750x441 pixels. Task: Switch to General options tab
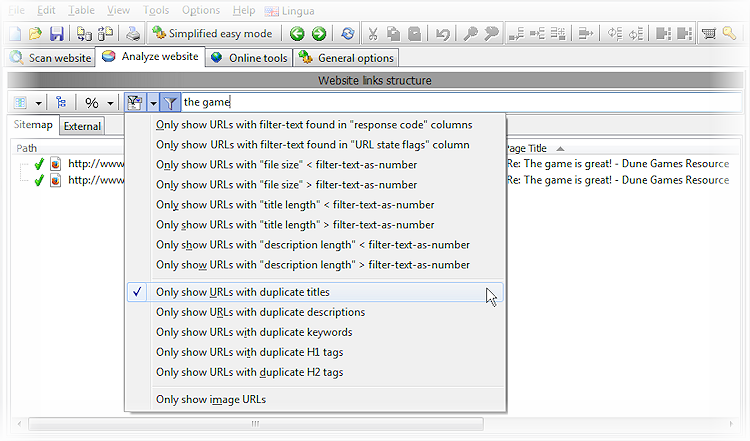(x=346, y=58)
